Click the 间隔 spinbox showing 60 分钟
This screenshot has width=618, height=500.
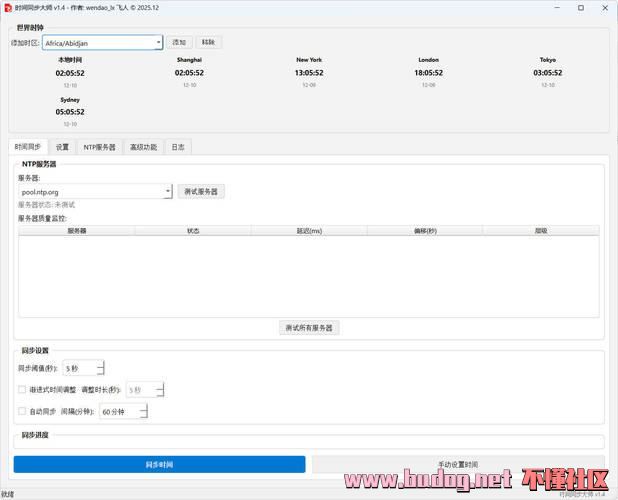pos(122,411)
